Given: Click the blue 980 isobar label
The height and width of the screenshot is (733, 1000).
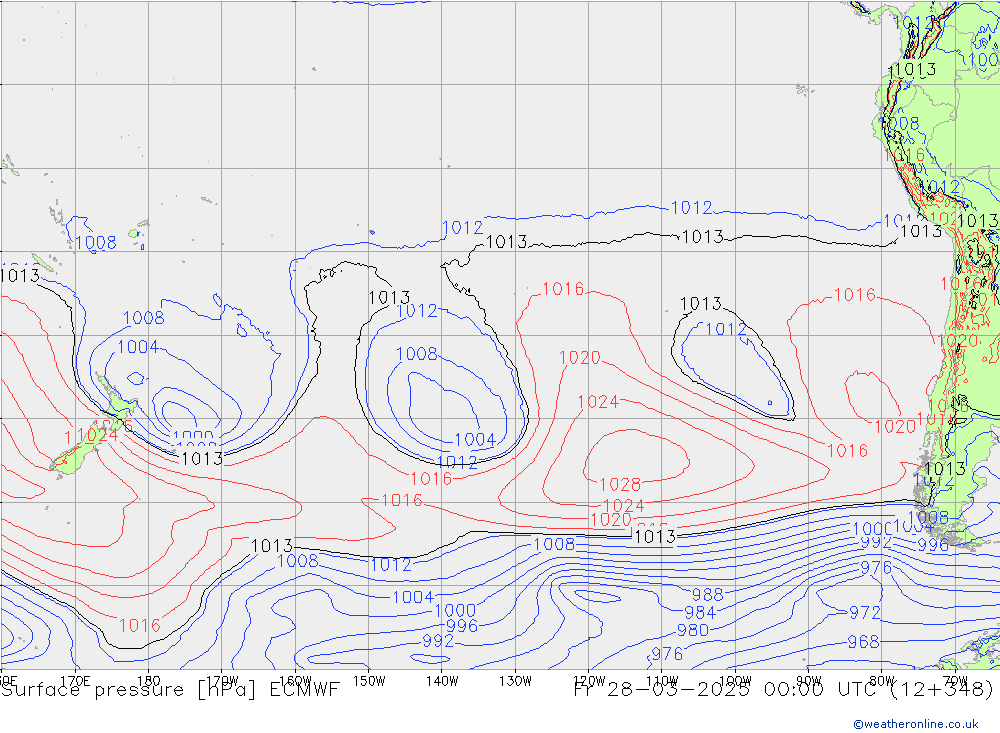Looking at the screenshot, I should pos(693,630).
